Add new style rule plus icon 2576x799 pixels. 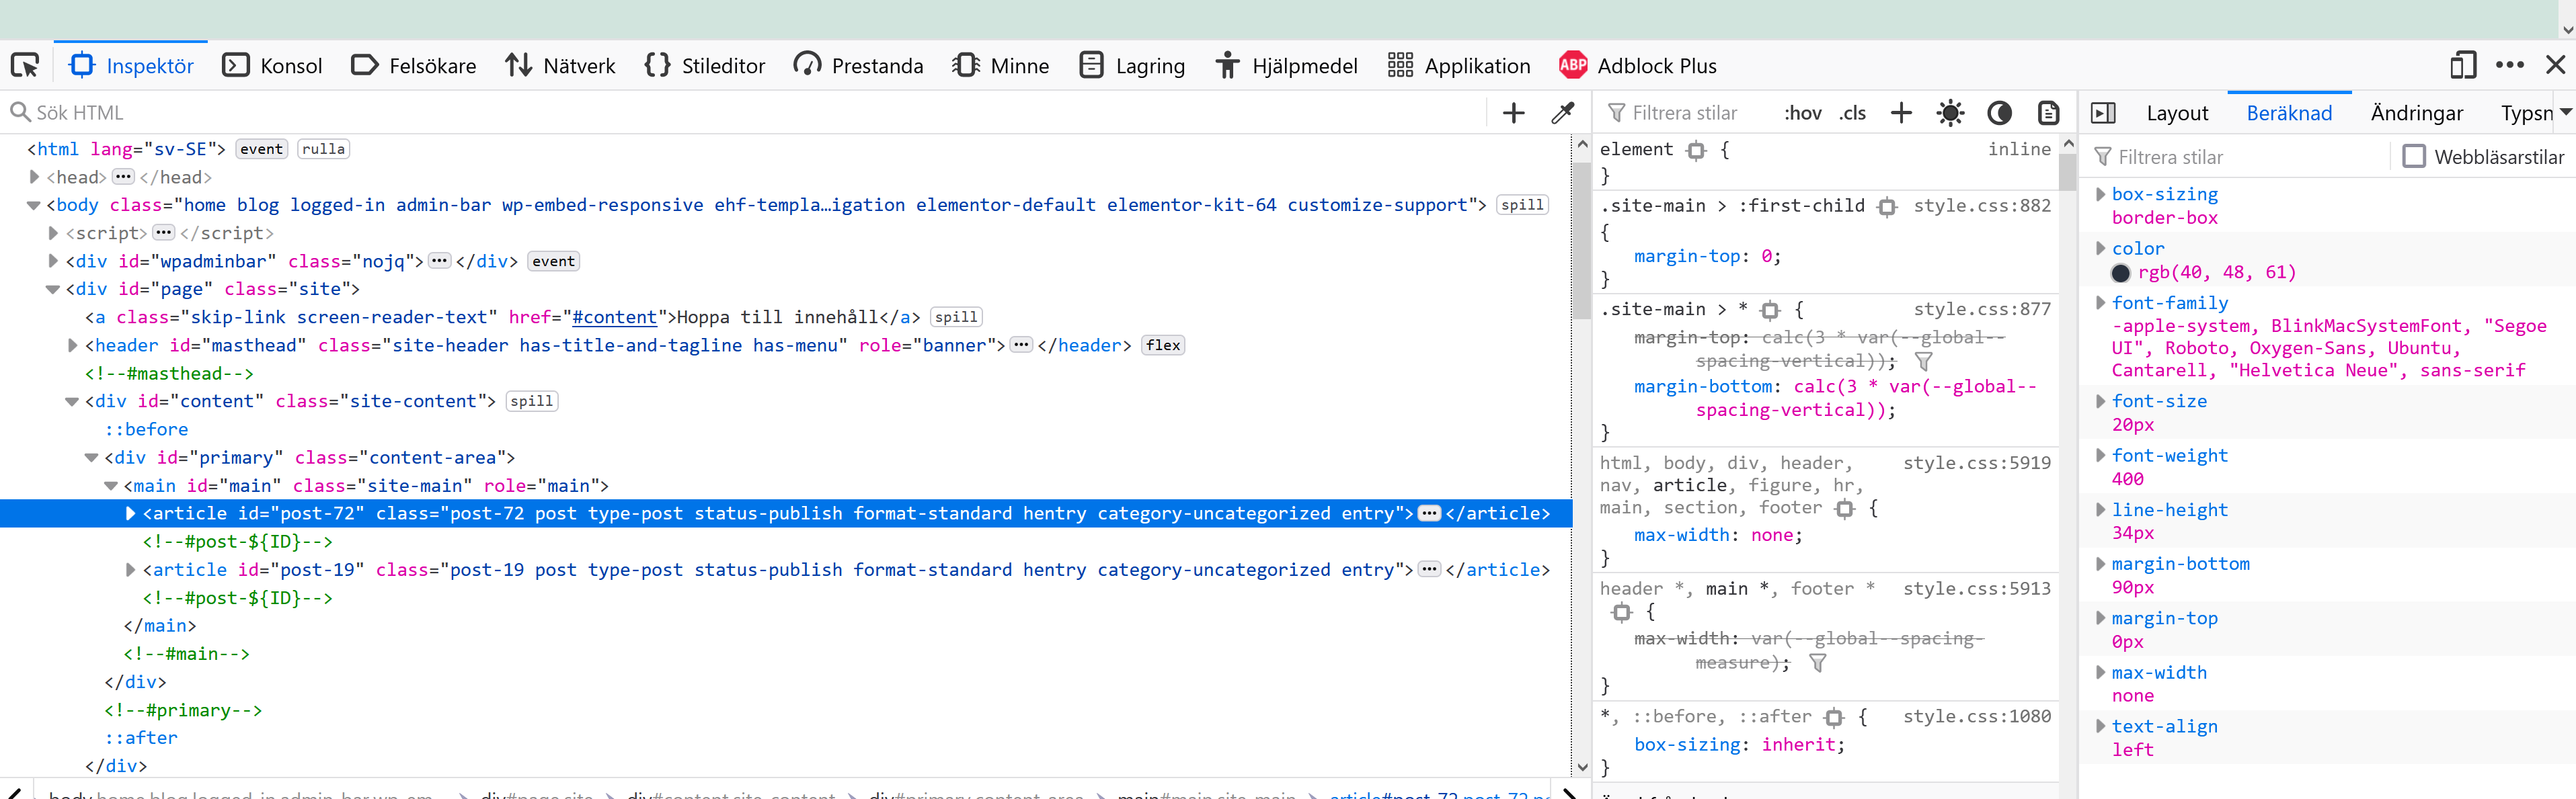[x=1901, y=113]
